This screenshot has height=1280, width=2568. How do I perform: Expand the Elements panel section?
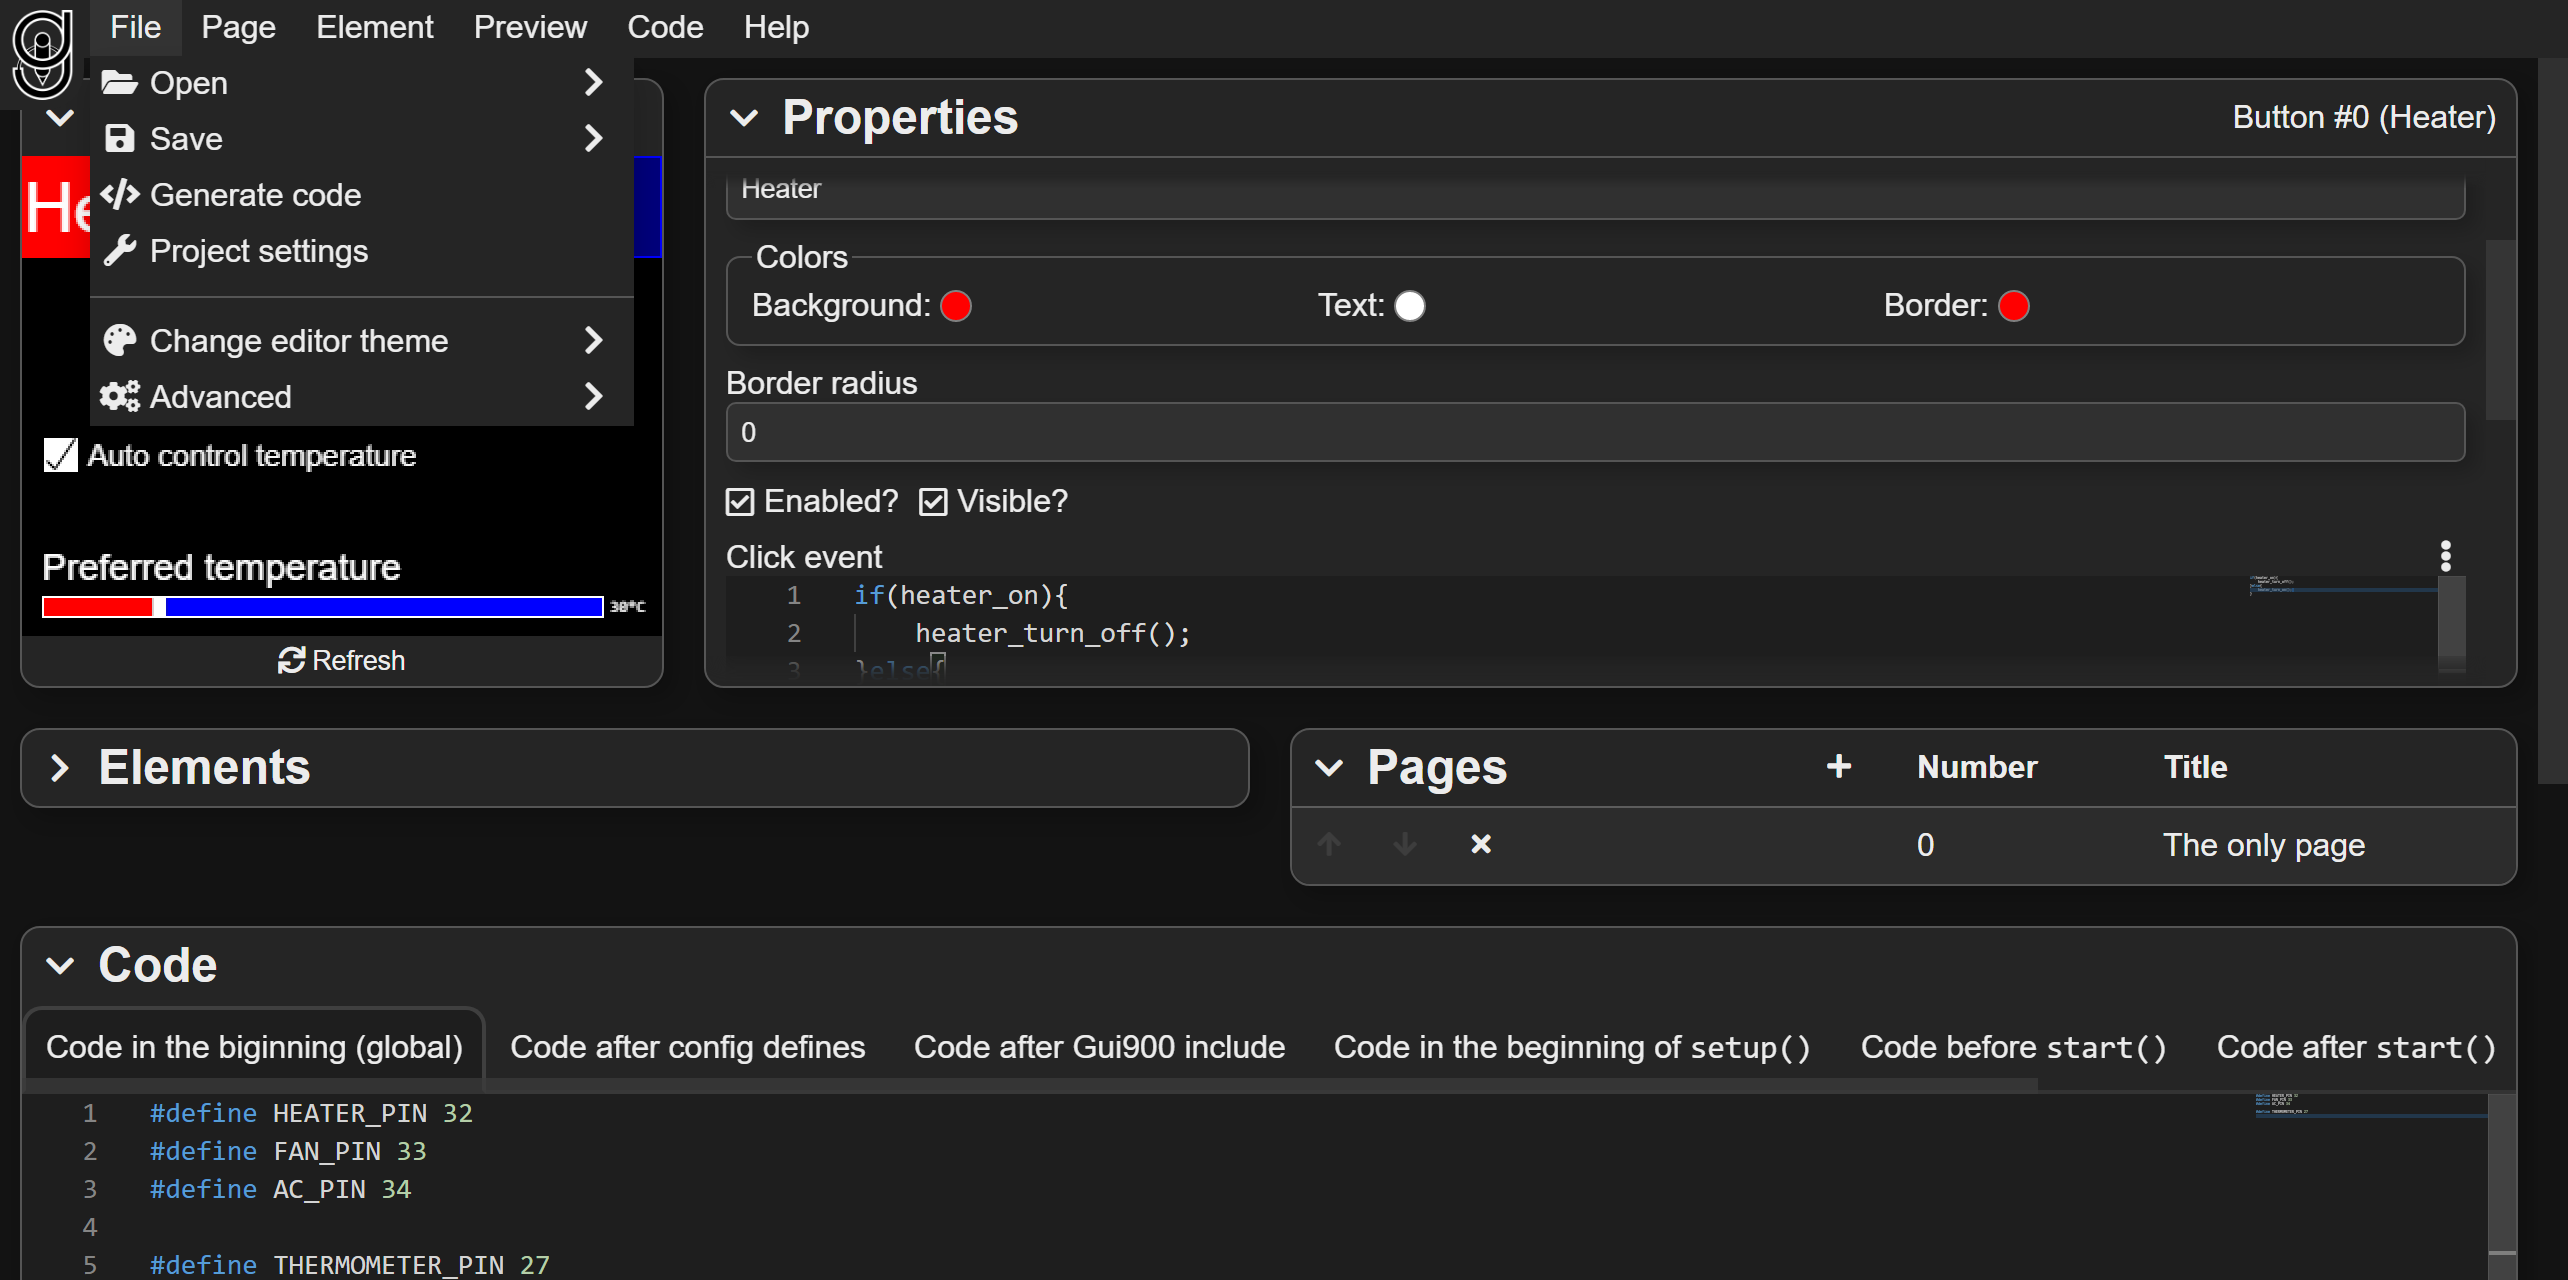click(59, 766)
